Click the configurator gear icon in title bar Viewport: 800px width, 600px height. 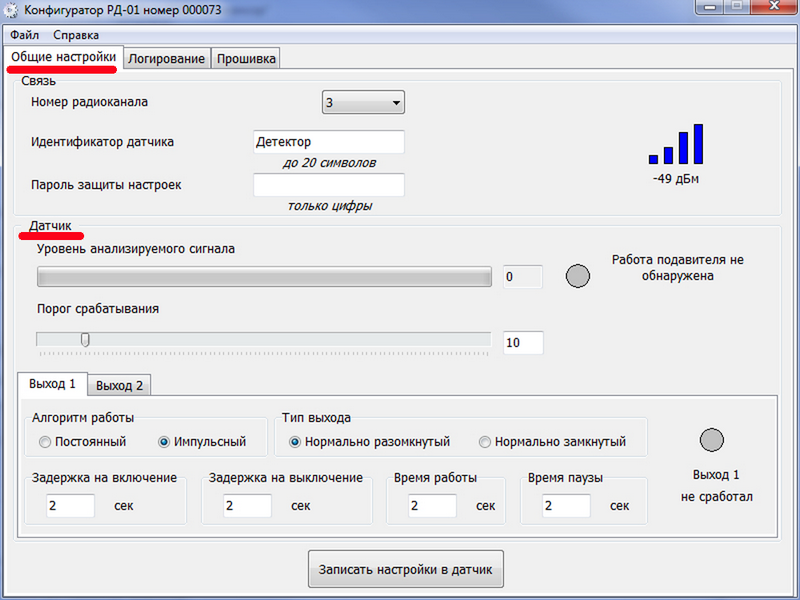coord(11,10)
